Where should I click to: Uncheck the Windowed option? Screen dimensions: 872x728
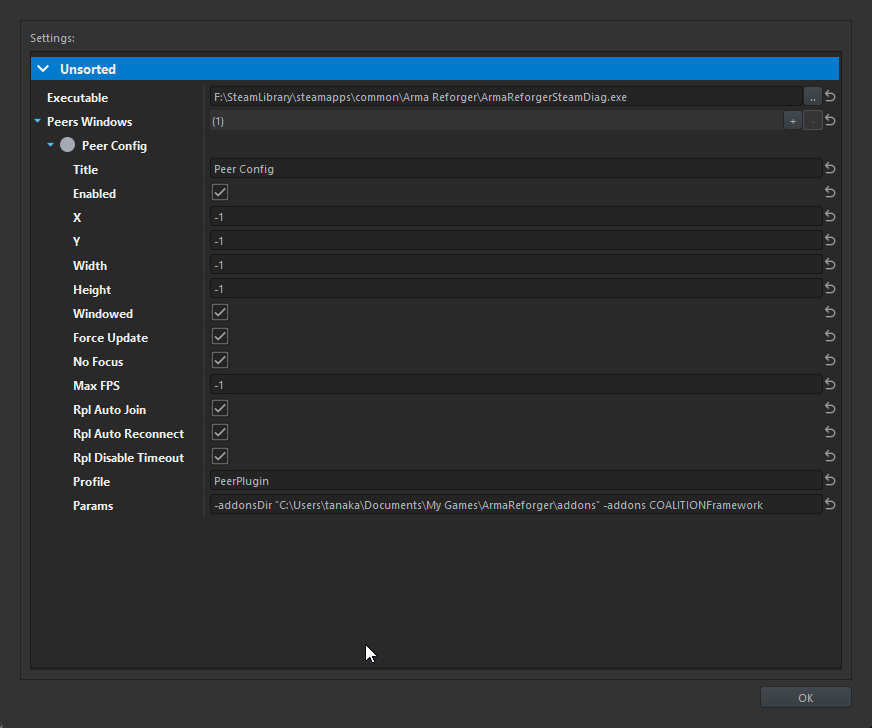coord(220,313)
